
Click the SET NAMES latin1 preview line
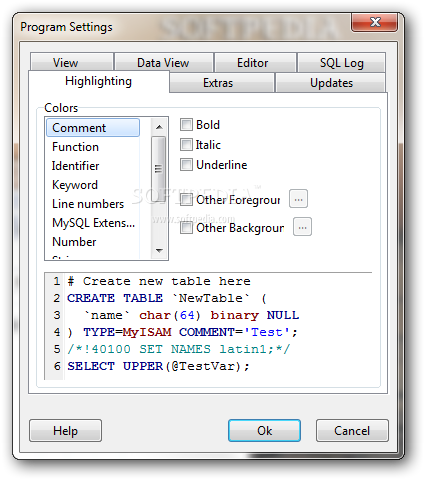179,349
